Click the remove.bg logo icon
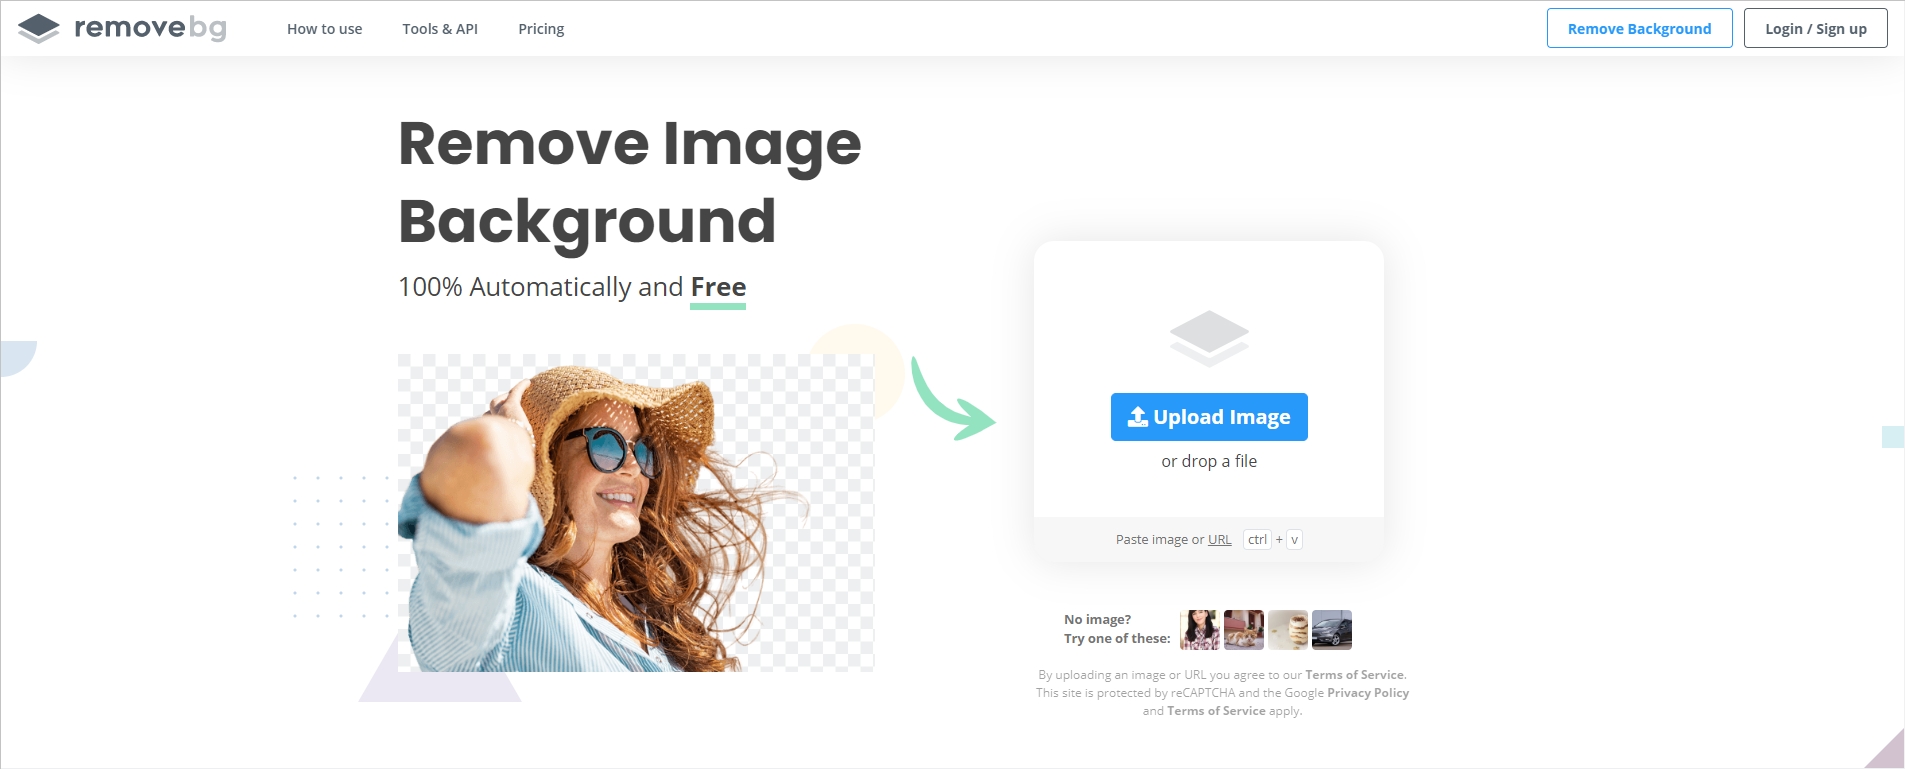This screenshot has width=1905, height=769. tap(39, 29)
